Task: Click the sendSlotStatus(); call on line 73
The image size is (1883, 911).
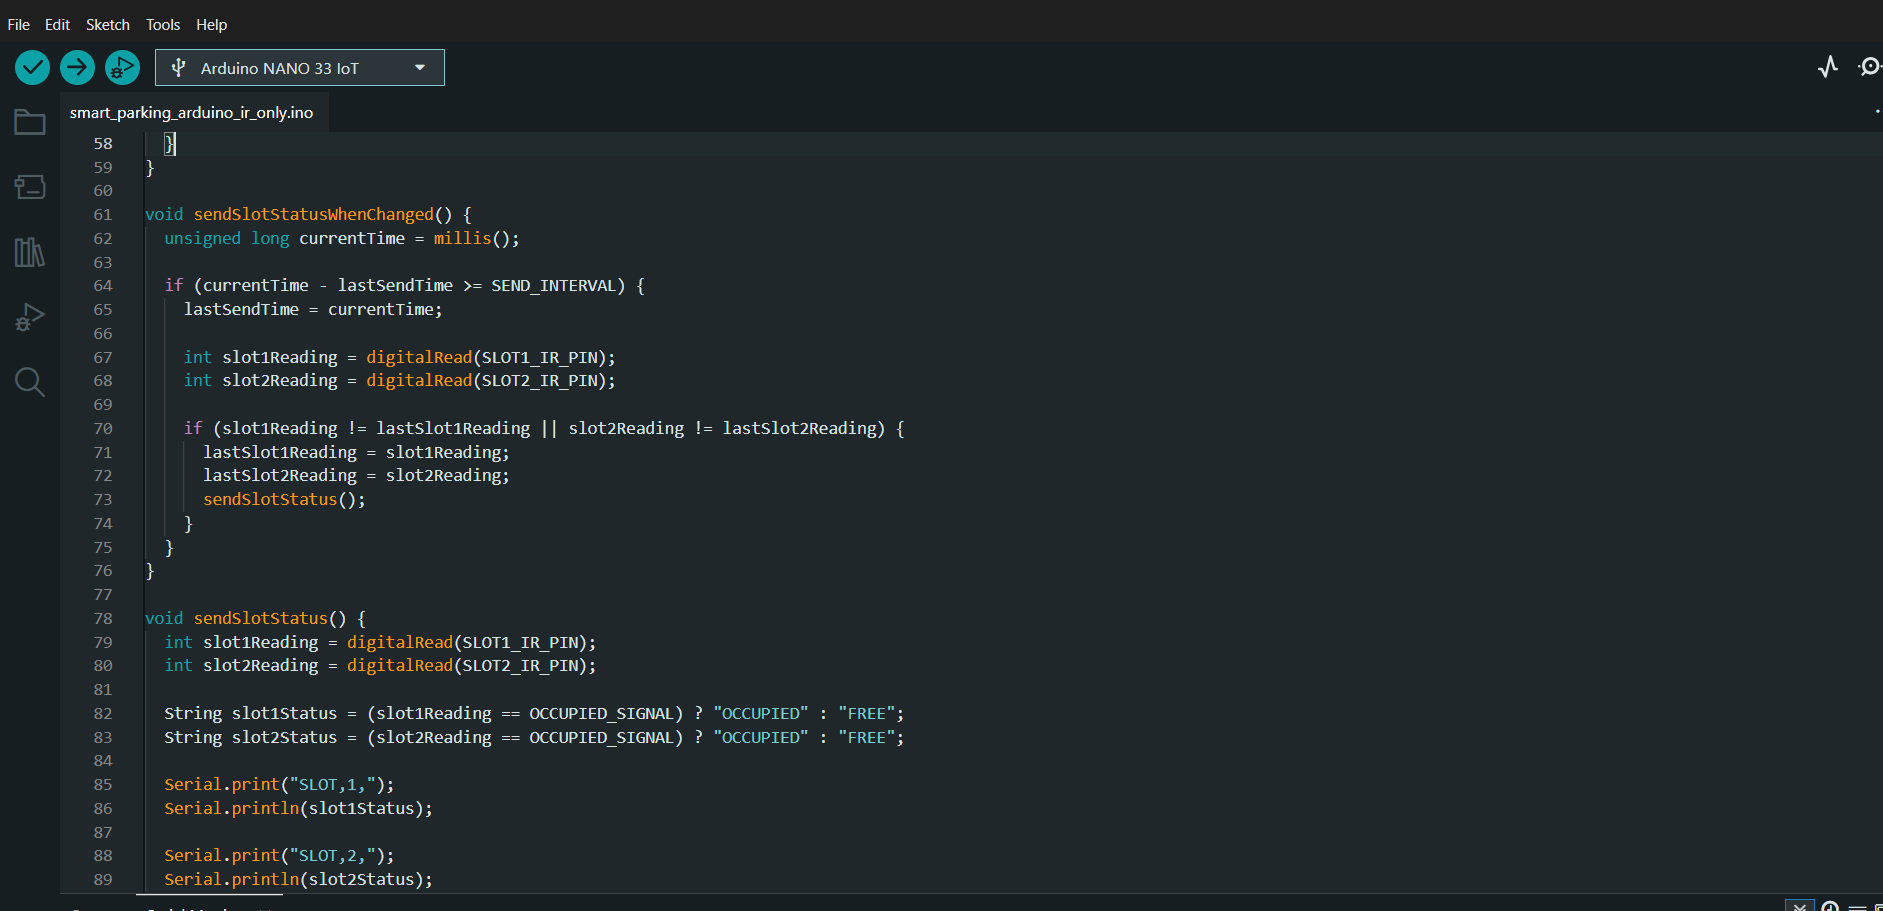Action: coord(285,500)
